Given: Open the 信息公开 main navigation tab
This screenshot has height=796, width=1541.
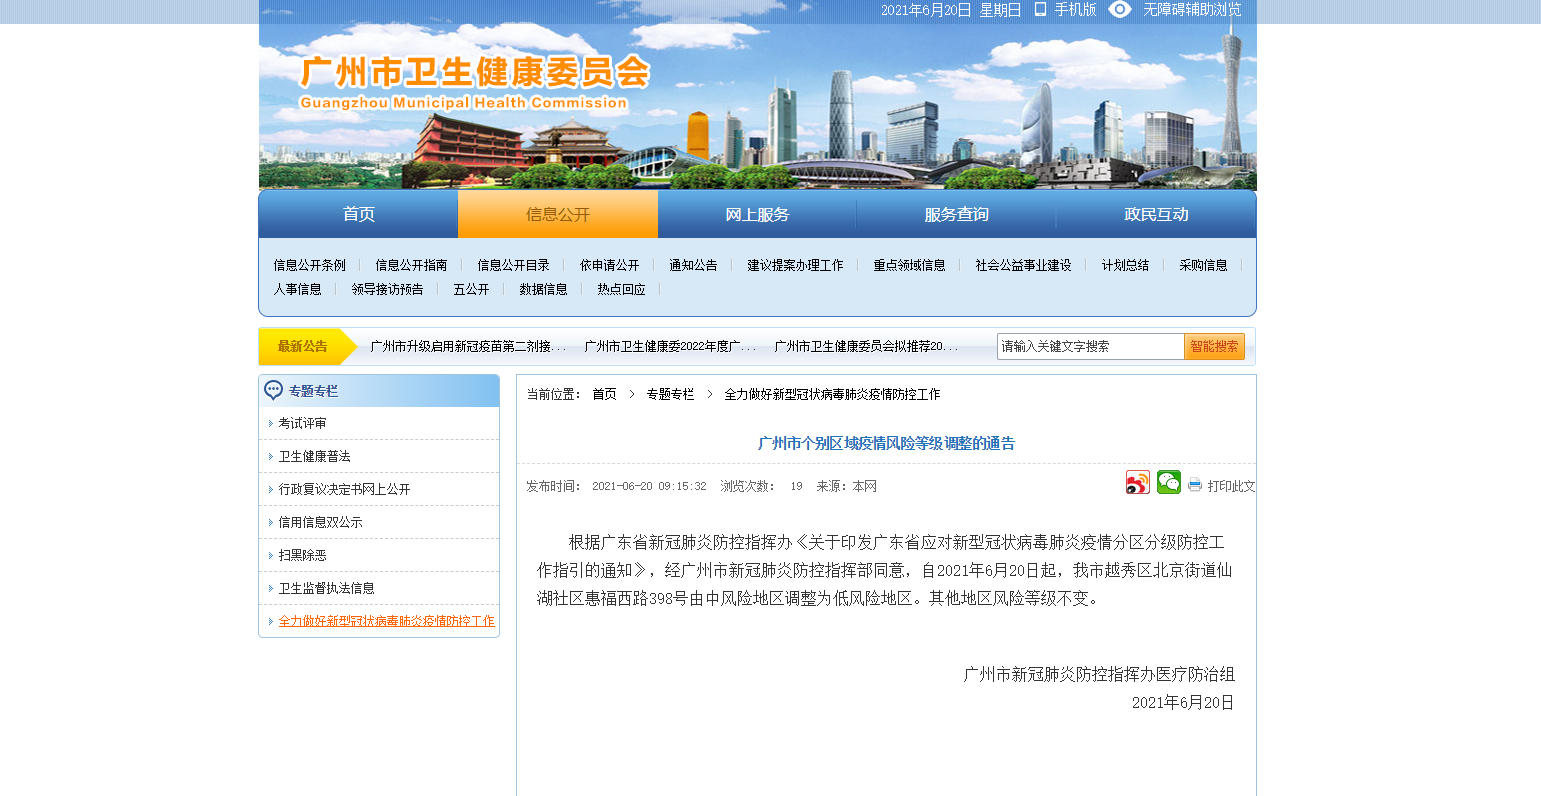Looking at the screenshot, I should coord(558,214).
